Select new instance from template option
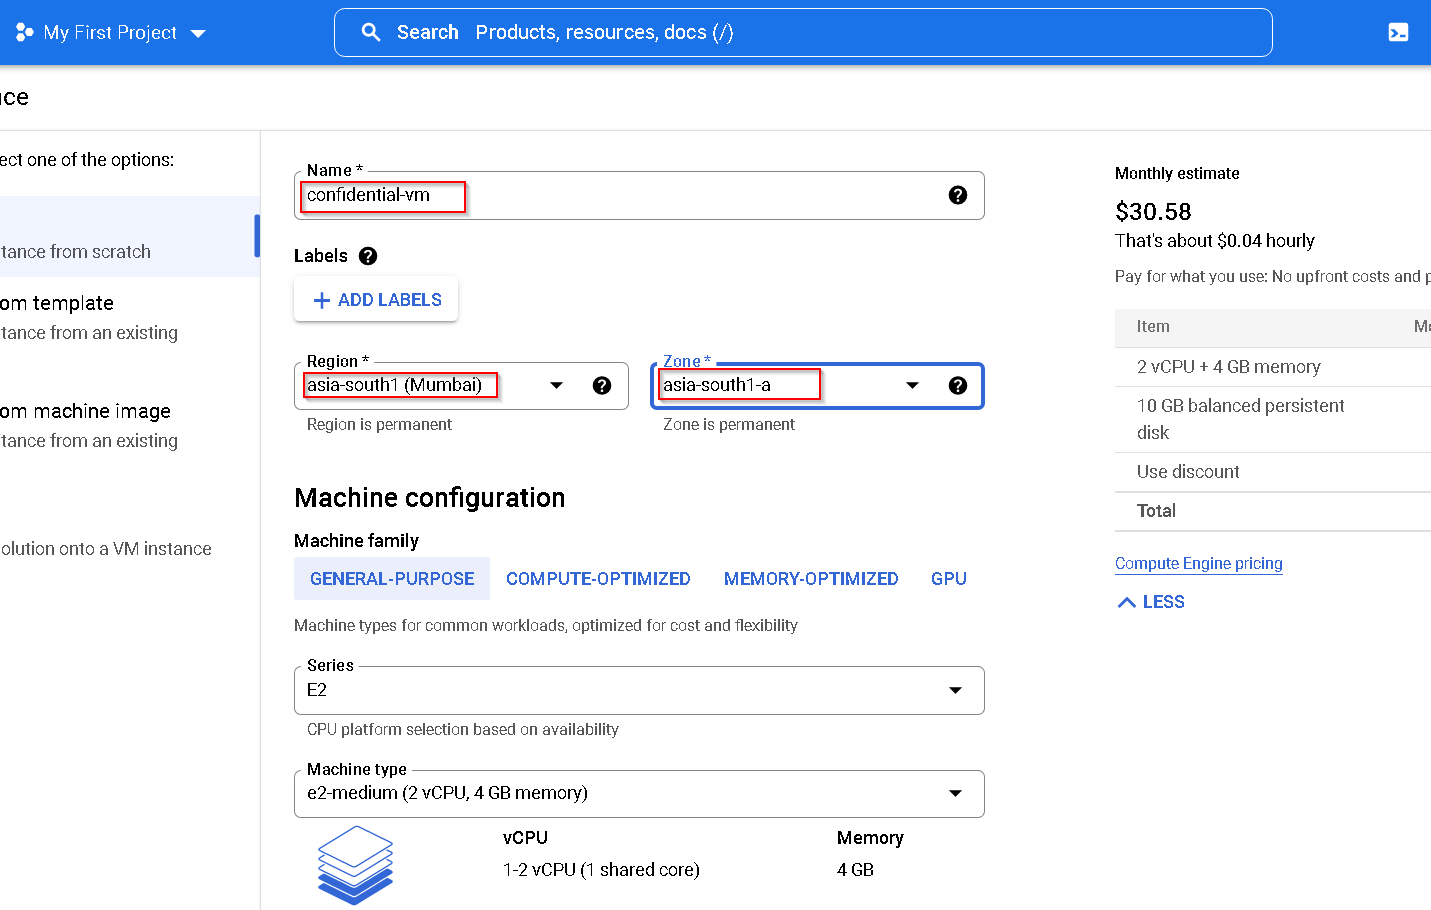This screenshot has height=910, width=1431. pos(128,318)
